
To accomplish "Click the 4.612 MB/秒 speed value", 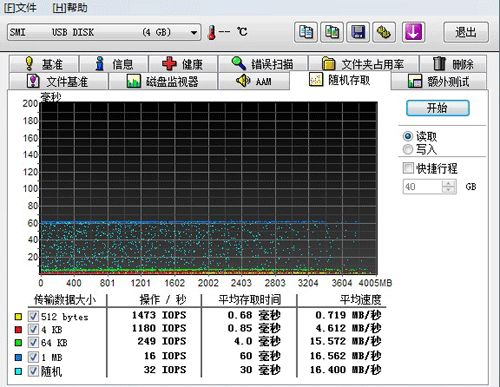I will pyautogui.click(x=348, y=328).
